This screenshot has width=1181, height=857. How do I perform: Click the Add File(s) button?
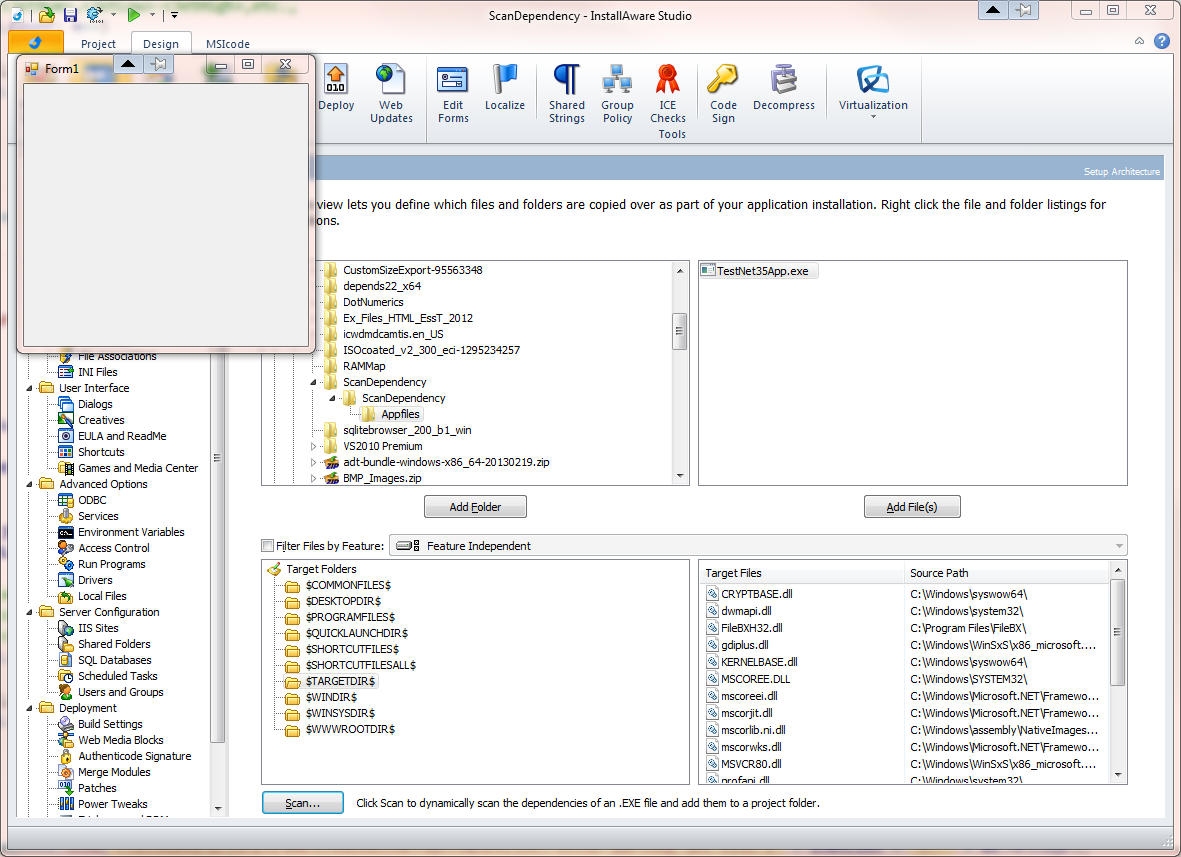click(x=912, y=507)
